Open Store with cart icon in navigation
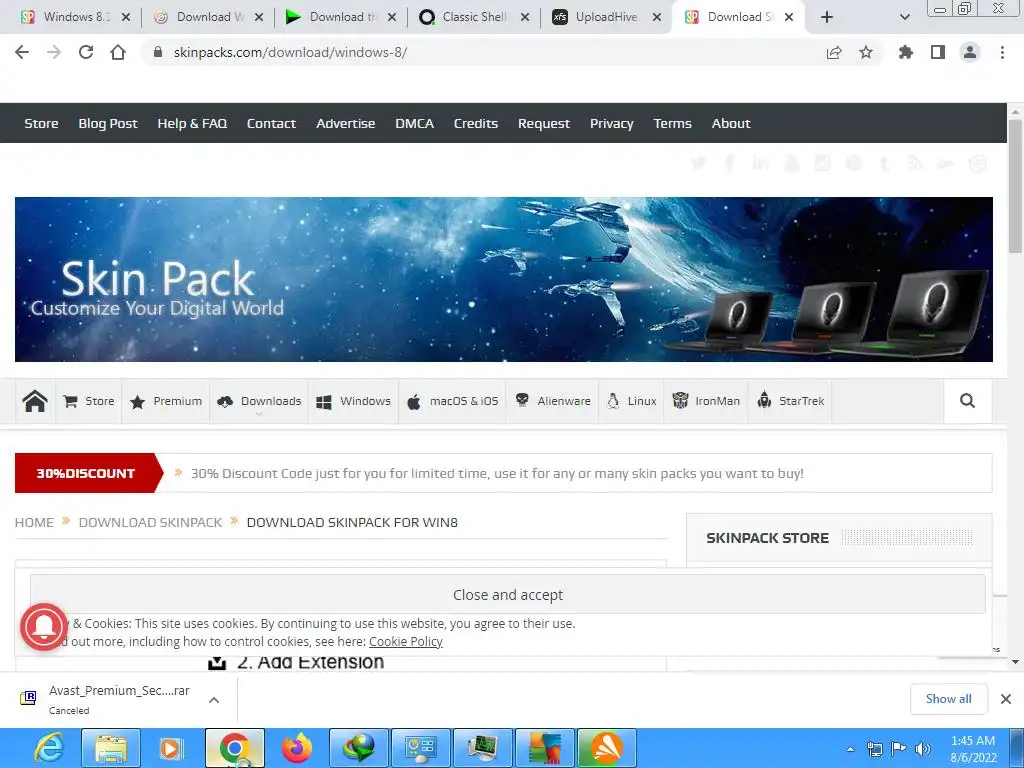This screenshot has width=1024, height=768. click(89, 401)
